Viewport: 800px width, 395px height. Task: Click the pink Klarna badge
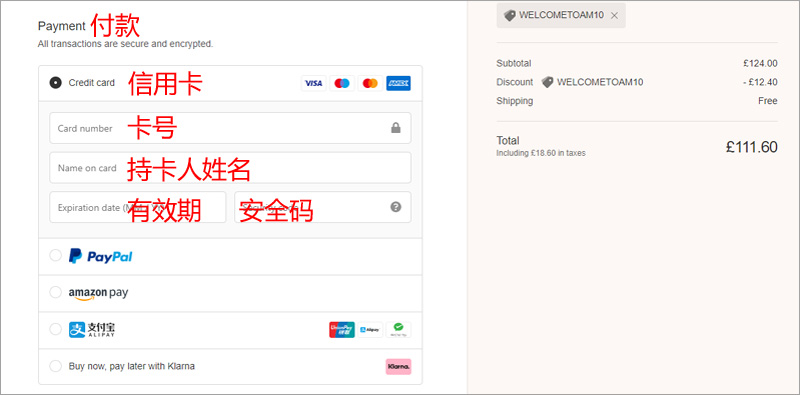coord(398,366)
